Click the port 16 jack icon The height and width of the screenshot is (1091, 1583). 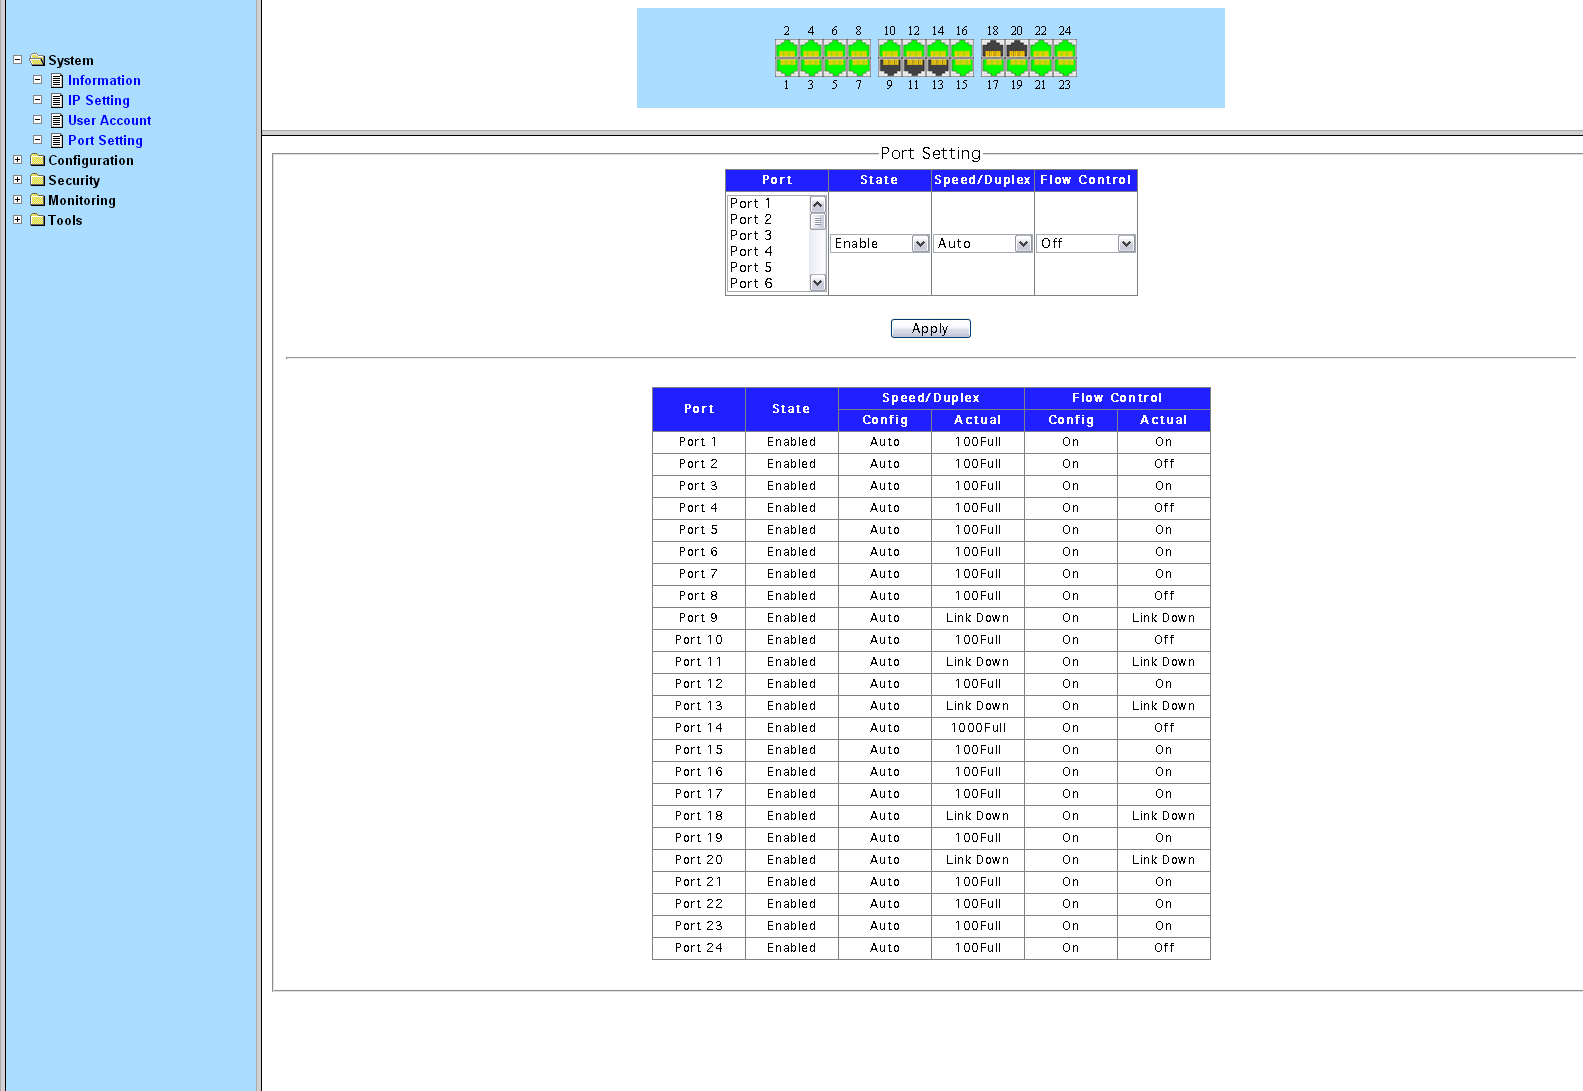962,50
